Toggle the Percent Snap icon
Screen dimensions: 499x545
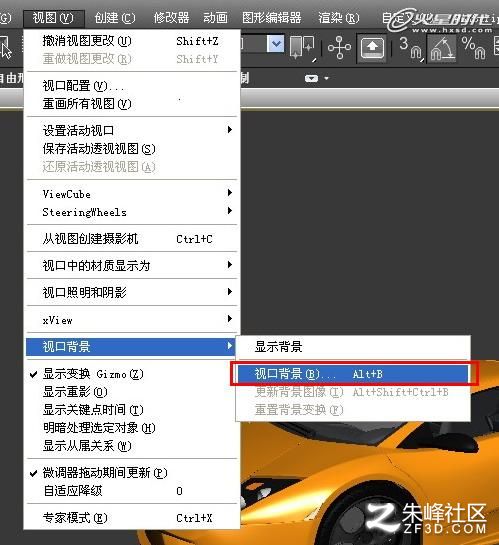[473, 48]
